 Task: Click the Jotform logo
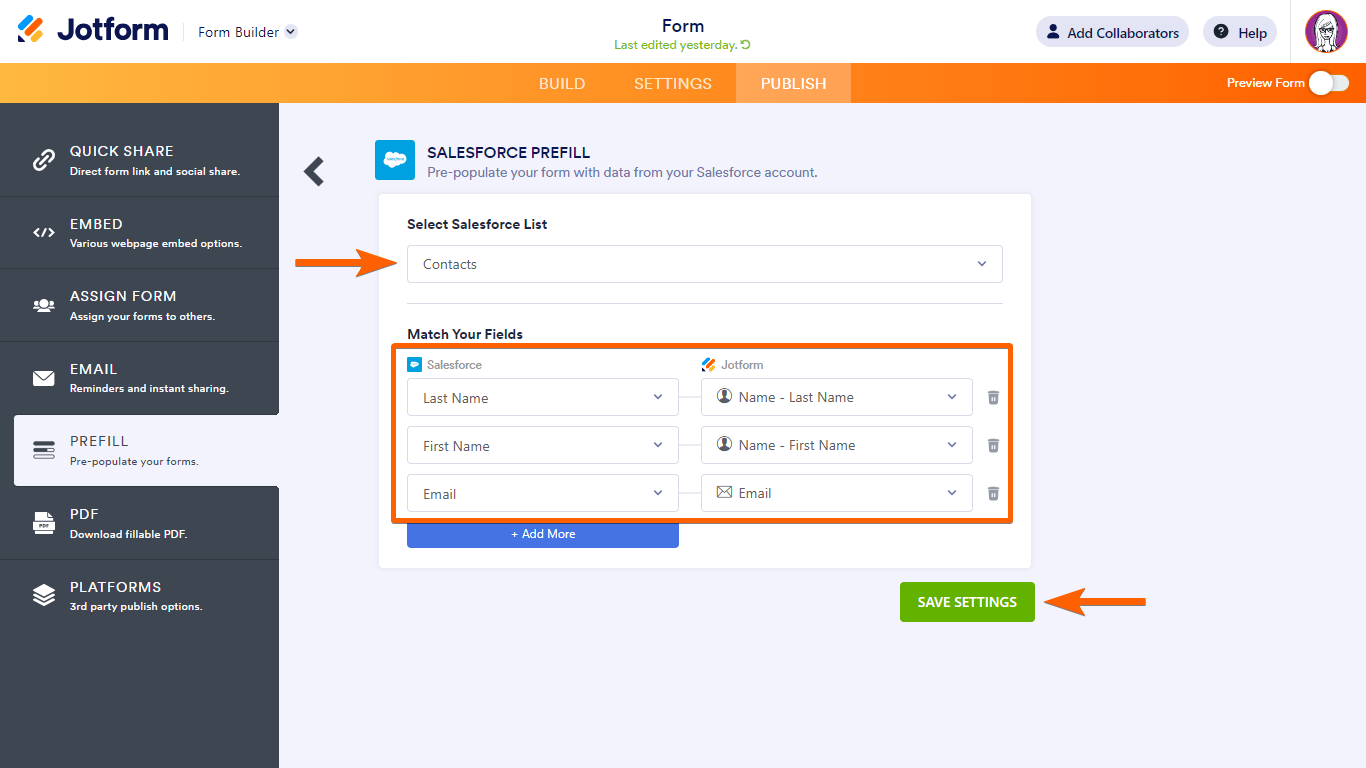[x=93, y=30]
